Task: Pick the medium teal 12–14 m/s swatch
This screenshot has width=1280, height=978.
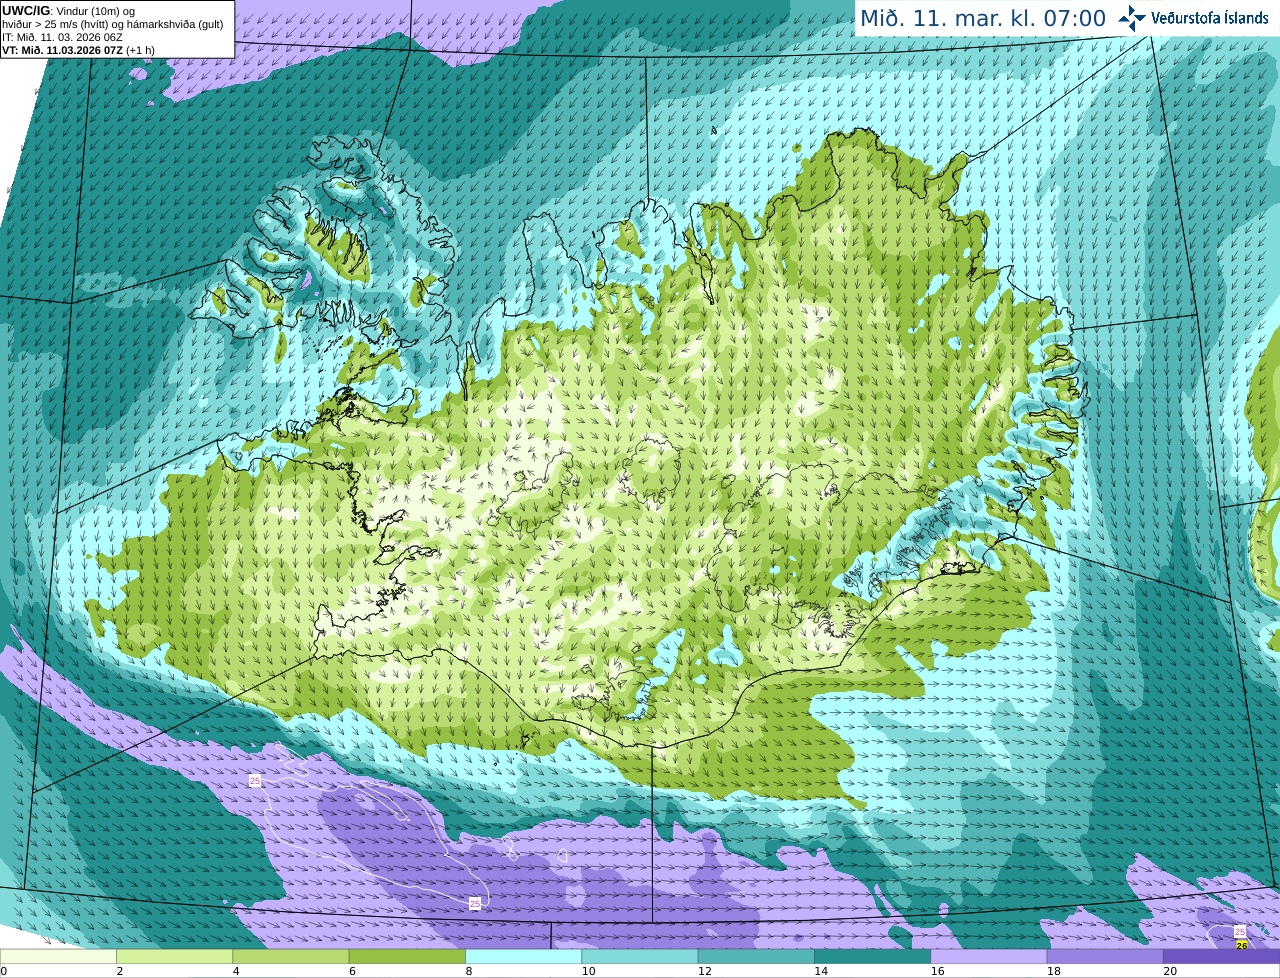Action: click(x=756, y=957)
